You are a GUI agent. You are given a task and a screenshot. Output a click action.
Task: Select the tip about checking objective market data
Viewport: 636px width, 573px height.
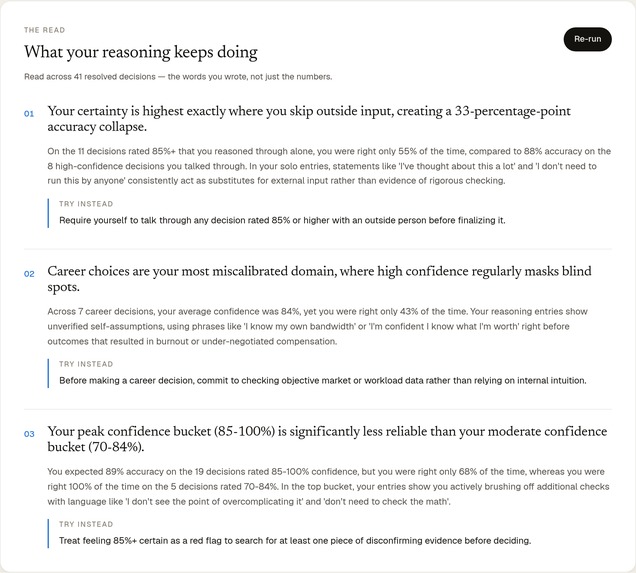(x=323, y=381)
